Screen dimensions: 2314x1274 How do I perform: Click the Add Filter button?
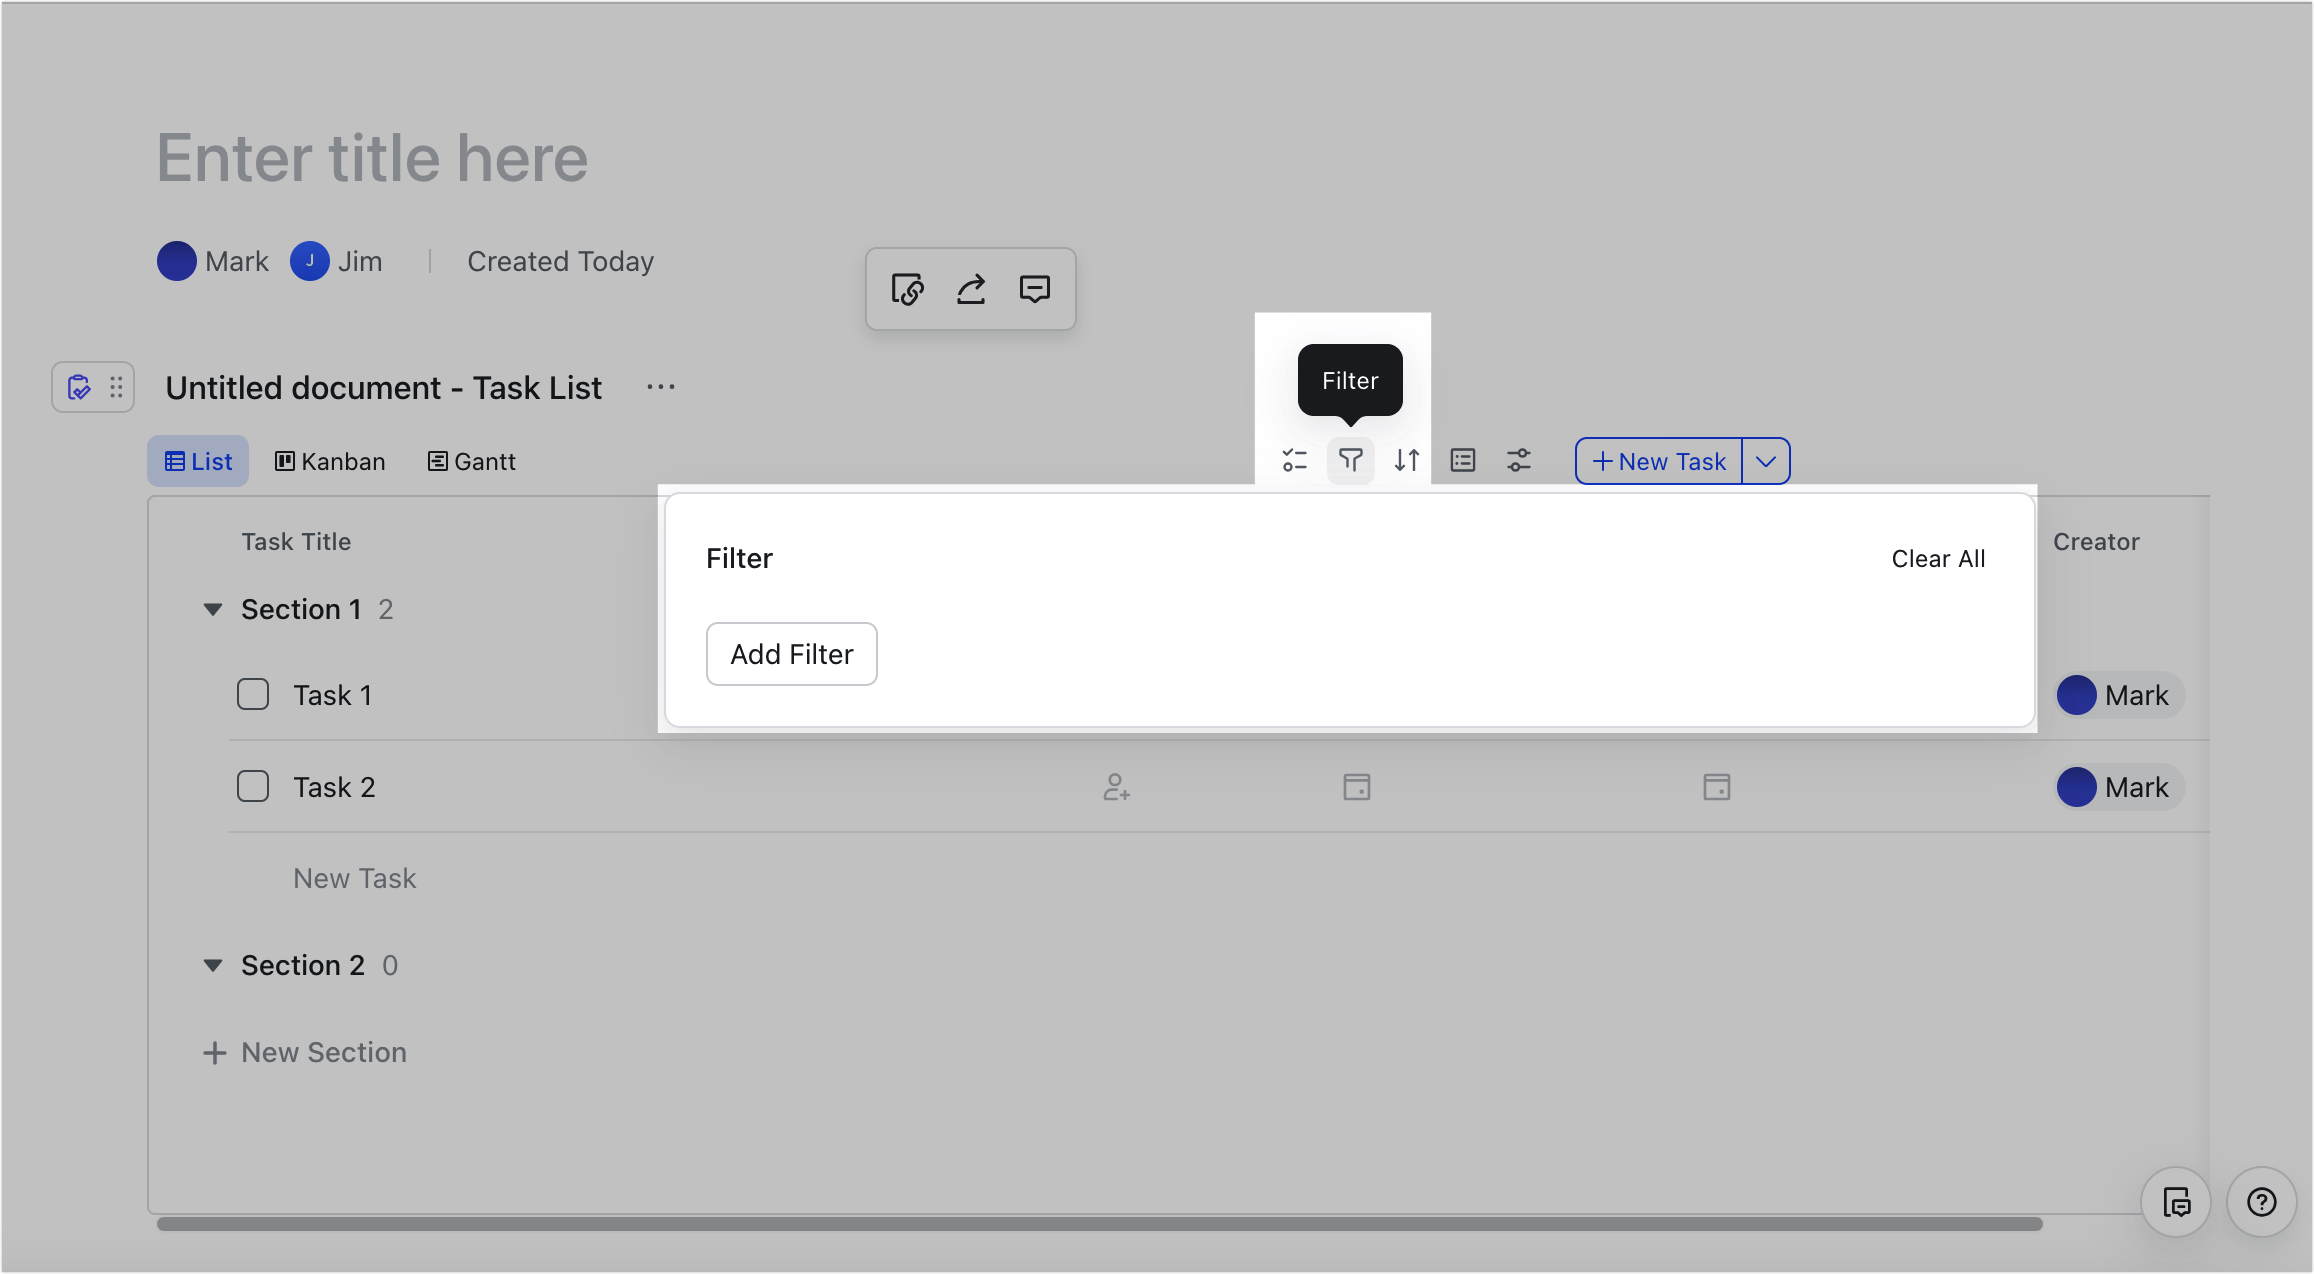click(792, 654)
